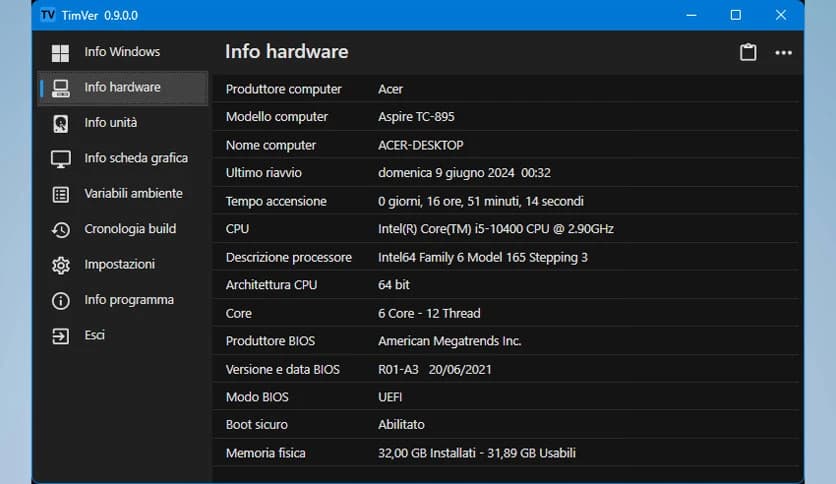836x484 pixels.
Task: Click the Info programma info icon
Action: pyautogui.click(x=60, y=301)
